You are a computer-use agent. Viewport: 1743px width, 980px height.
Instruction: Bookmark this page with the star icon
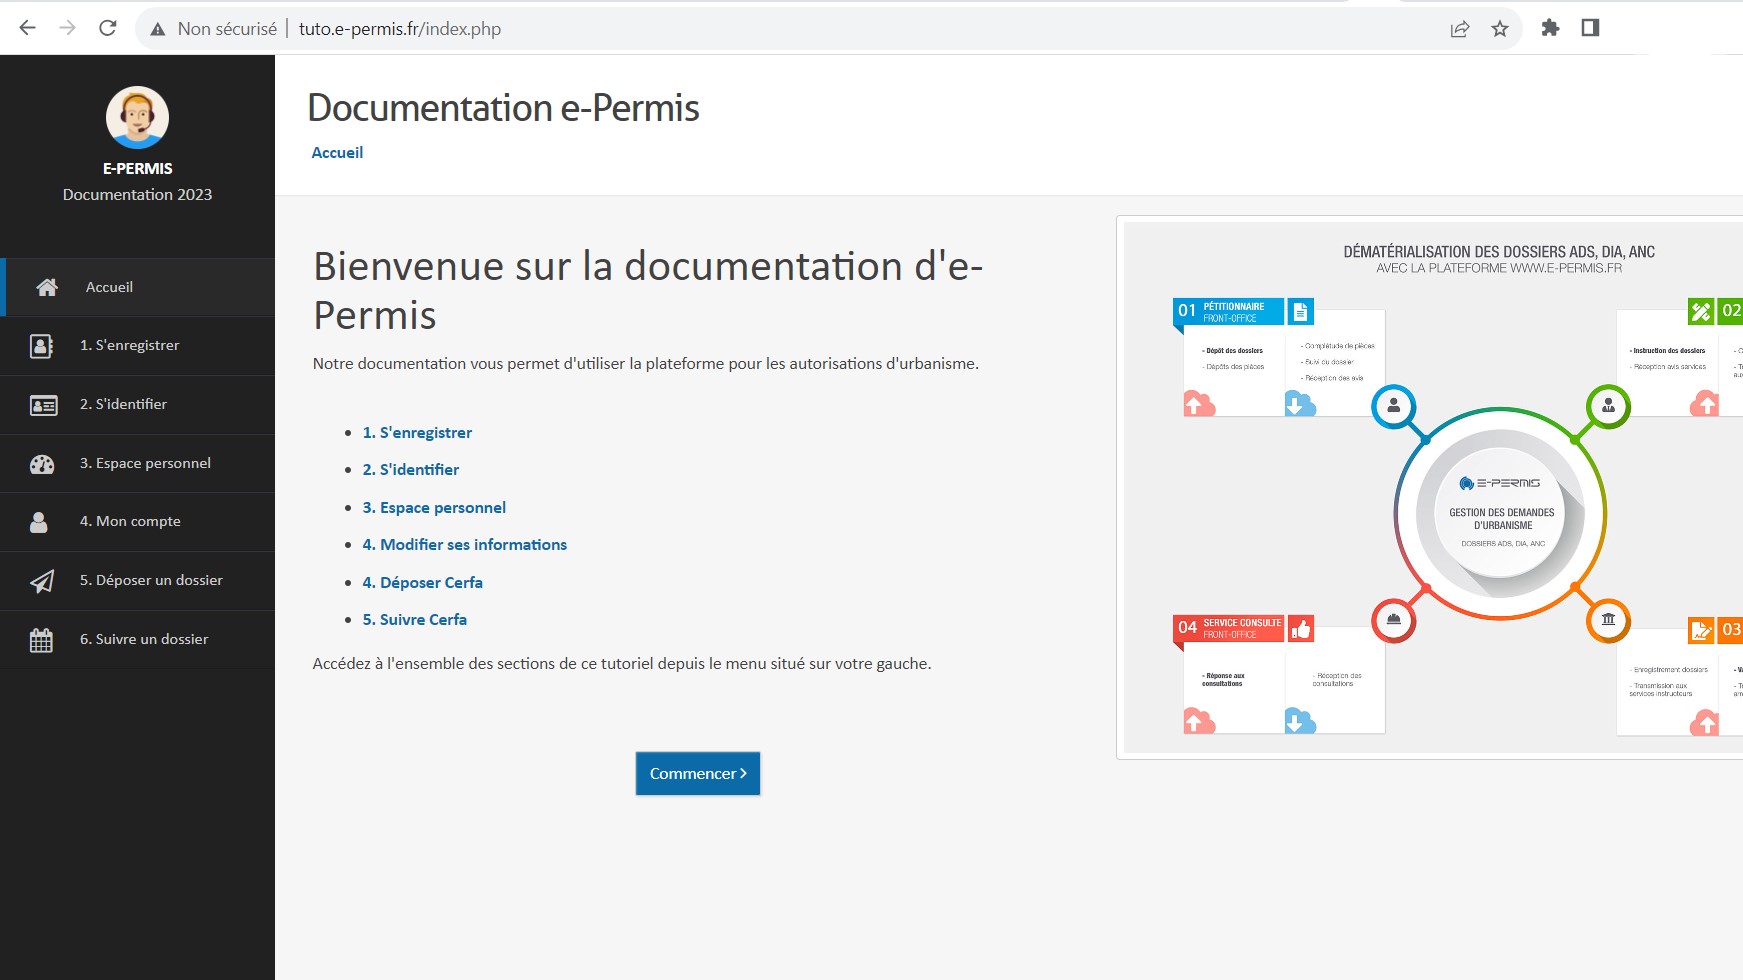coord(1499,29)
